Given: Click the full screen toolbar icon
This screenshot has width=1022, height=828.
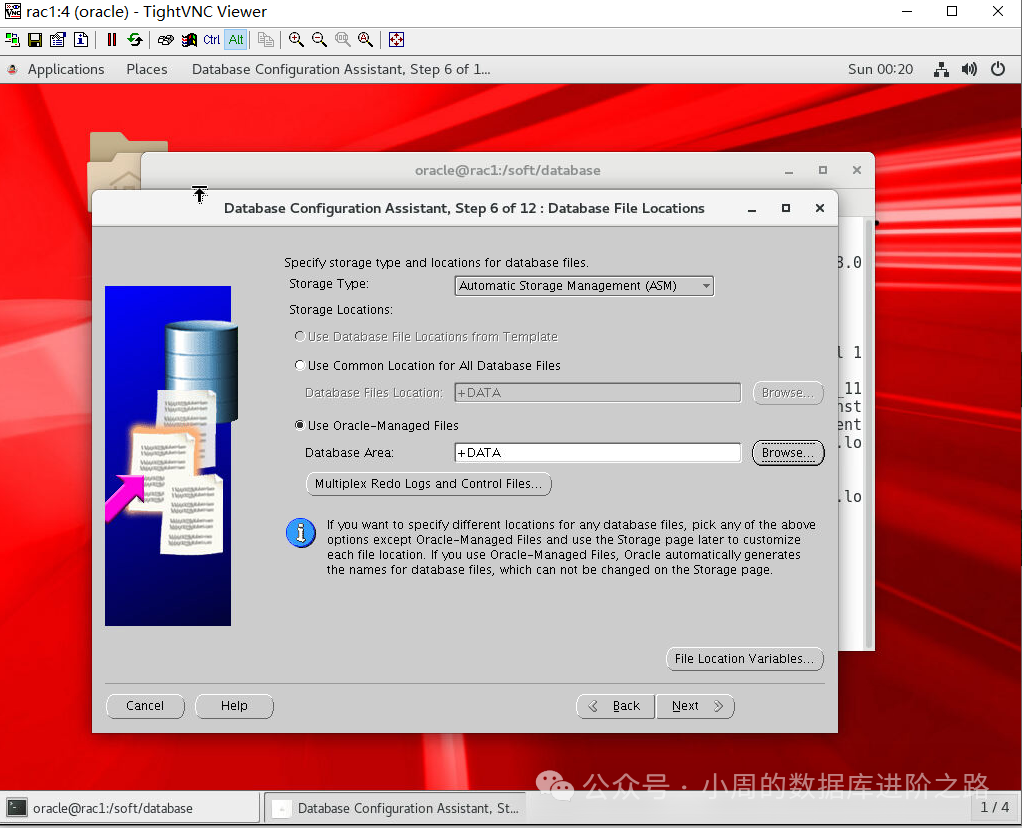Looking at the screenshot, I should coord(396,40).
